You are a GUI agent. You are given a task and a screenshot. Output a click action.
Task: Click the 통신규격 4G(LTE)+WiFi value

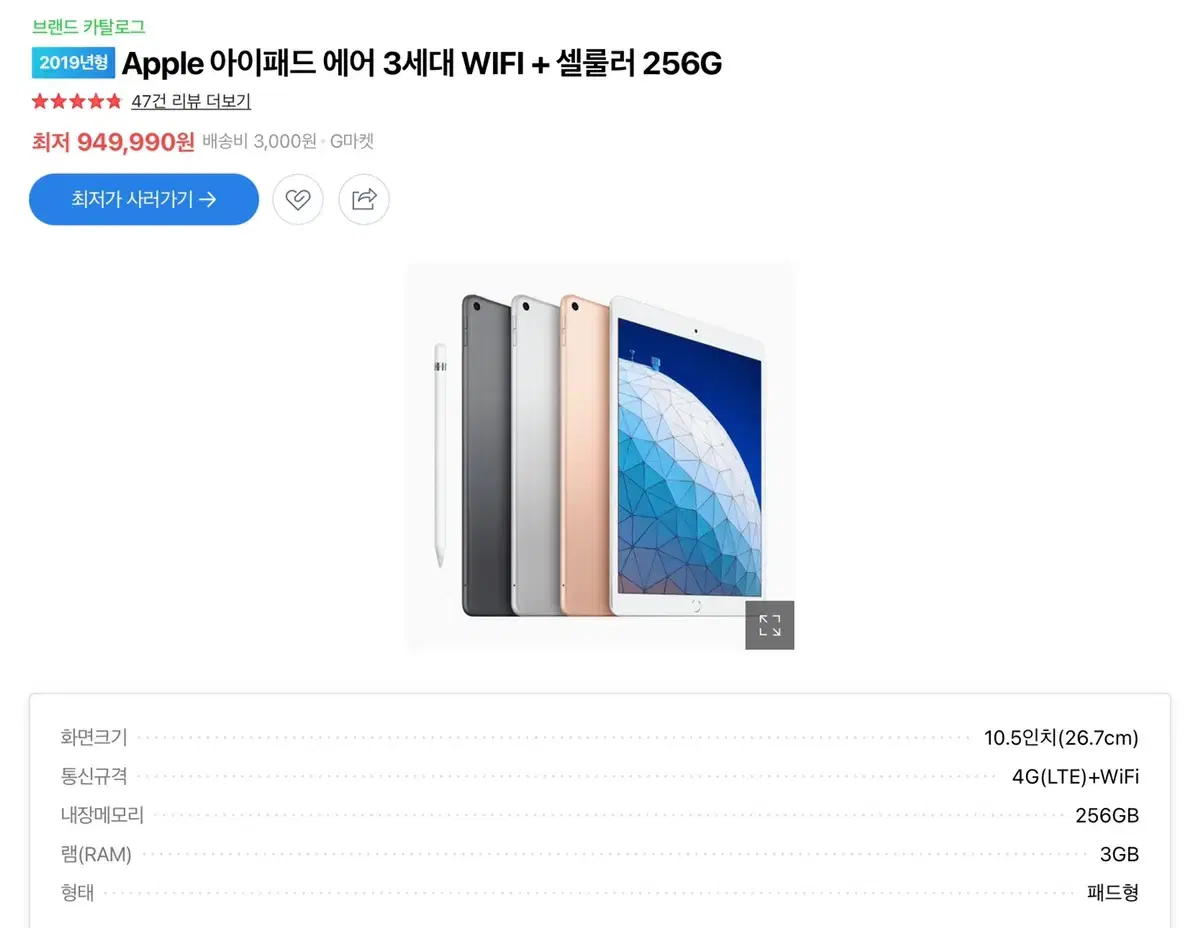1075,777
